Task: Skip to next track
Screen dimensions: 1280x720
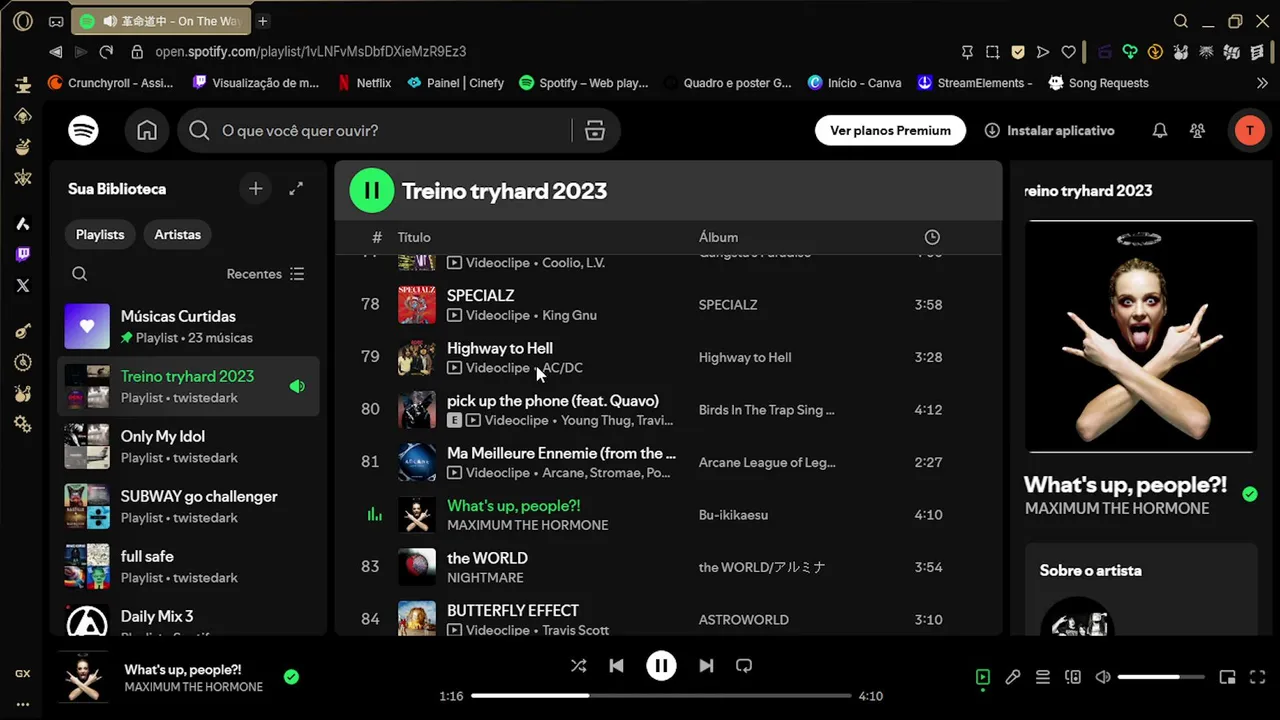Action: pyautogui.click(x=706, y=666)
